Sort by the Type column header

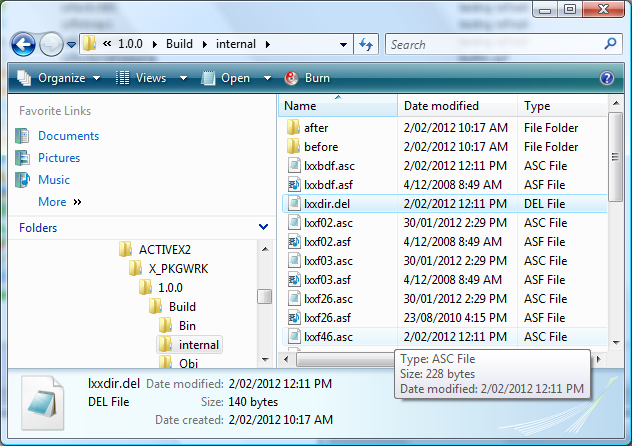click(x=562, y=106)
